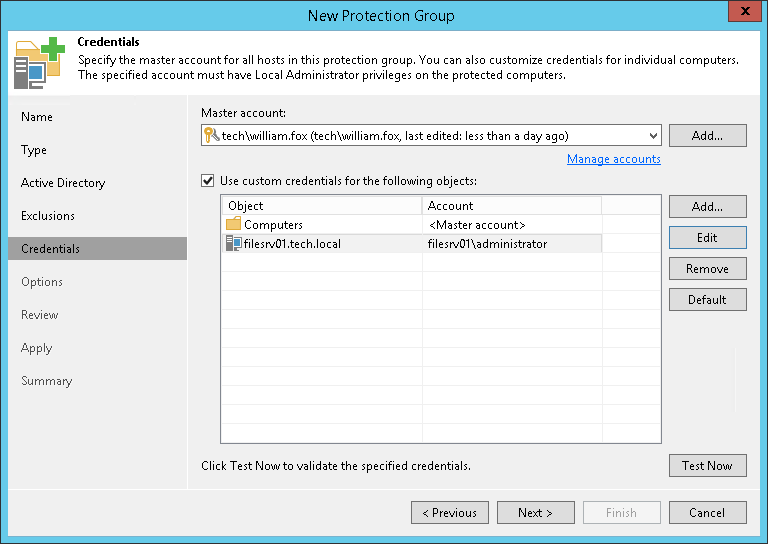The height and width of the screenshot is (544, 768).
Task: Sort by the Account column header
Action: [x=510, y=206]
